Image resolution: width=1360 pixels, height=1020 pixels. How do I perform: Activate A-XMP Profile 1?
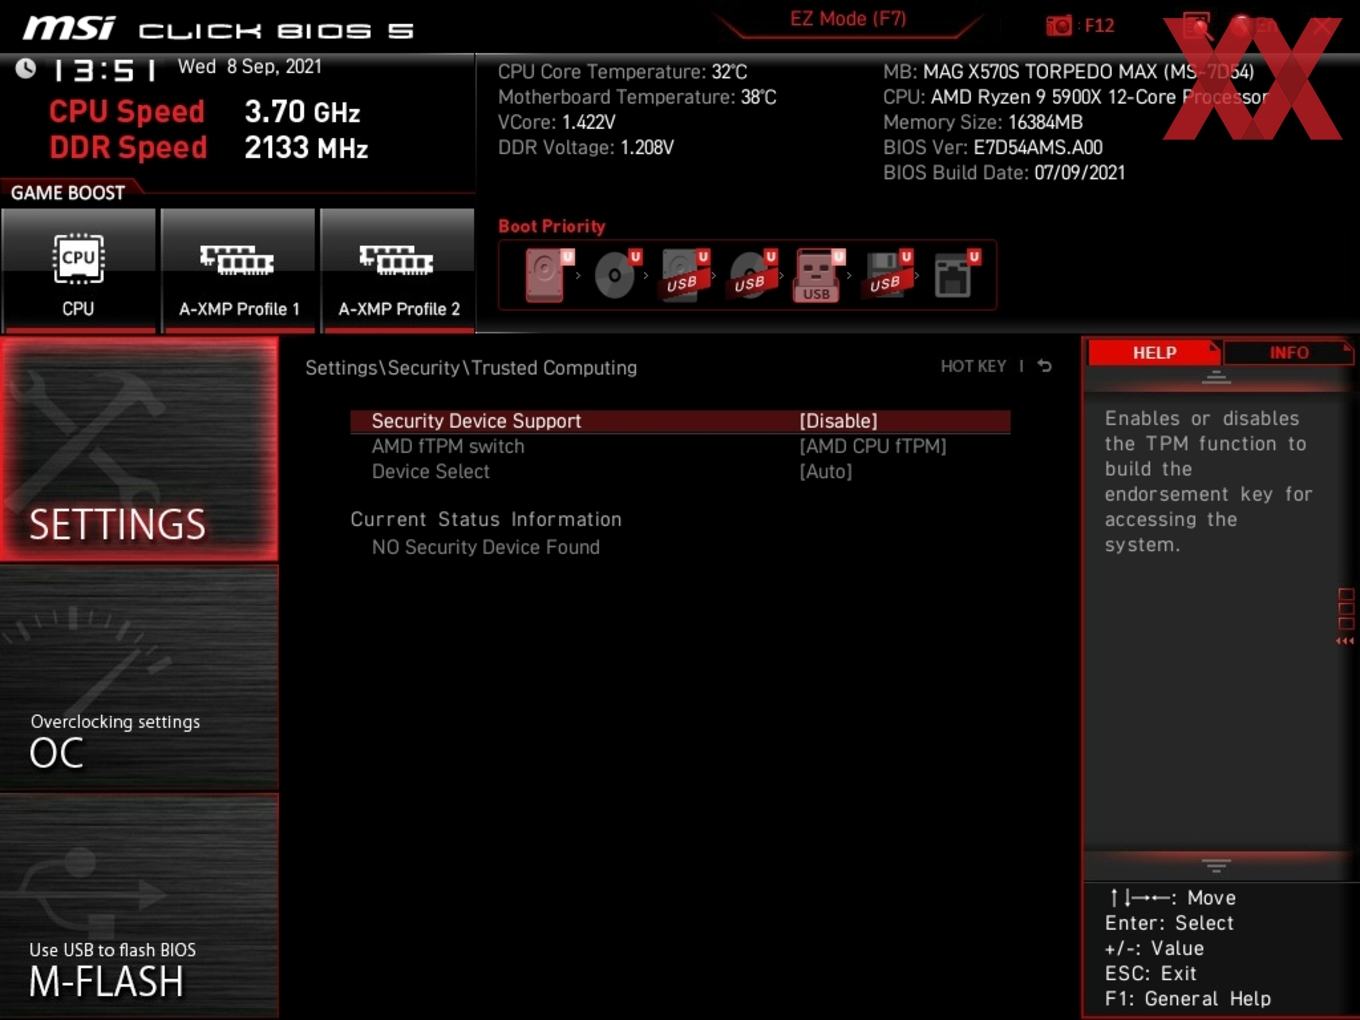[x=238, y=269]
